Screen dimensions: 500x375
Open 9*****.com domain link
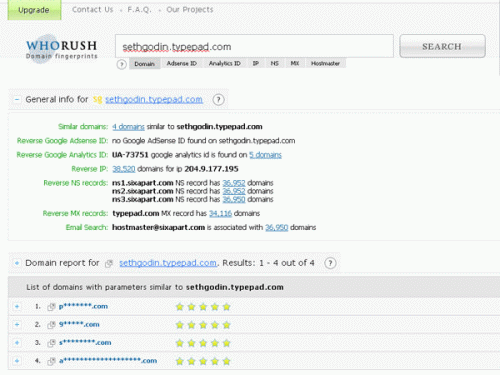point(79,324)
